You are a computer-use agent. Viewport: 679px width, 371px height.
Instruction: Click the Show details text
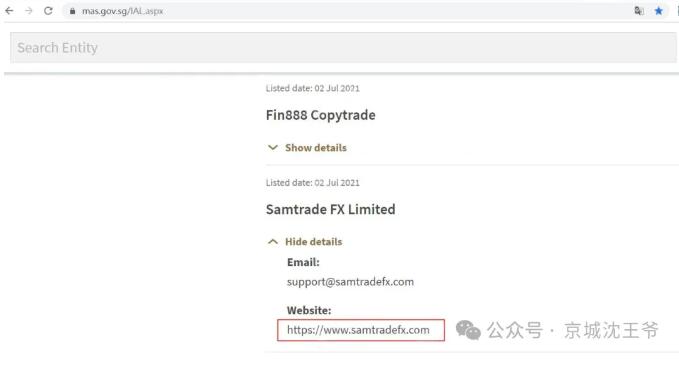point(316,148)
